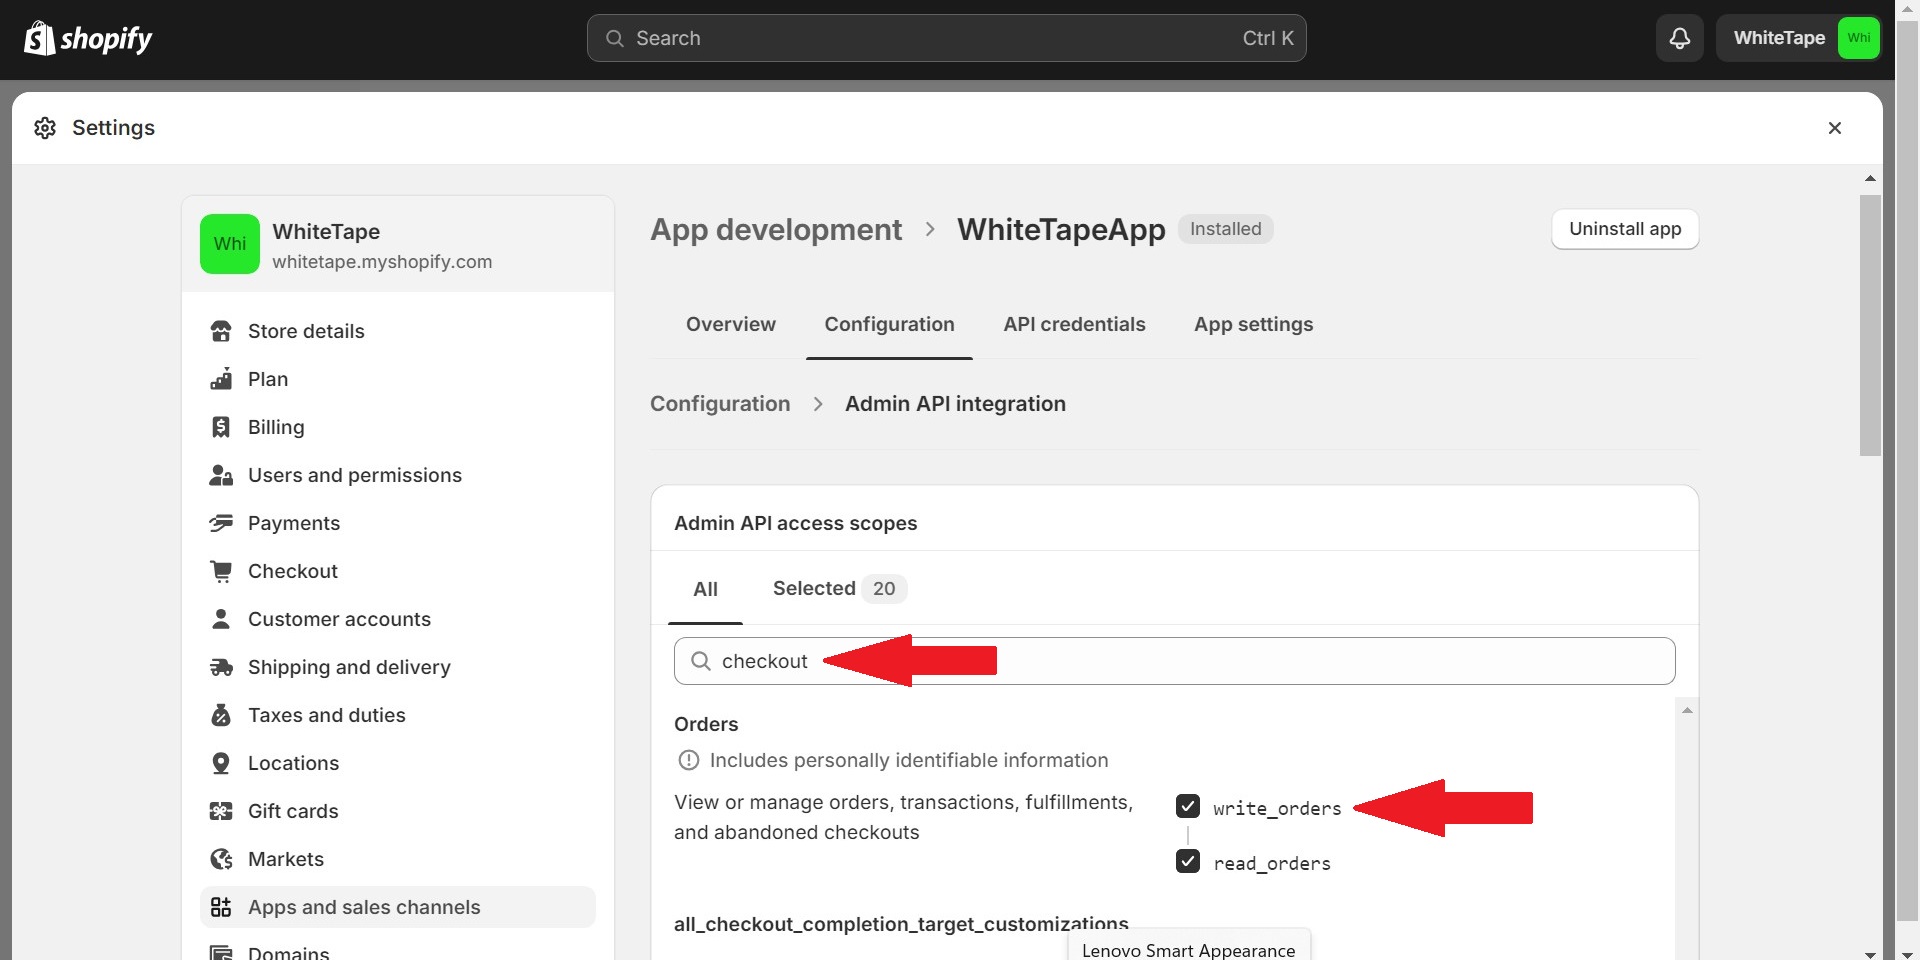
Task: Go back to App development breadcrumb
Action: 776,229
